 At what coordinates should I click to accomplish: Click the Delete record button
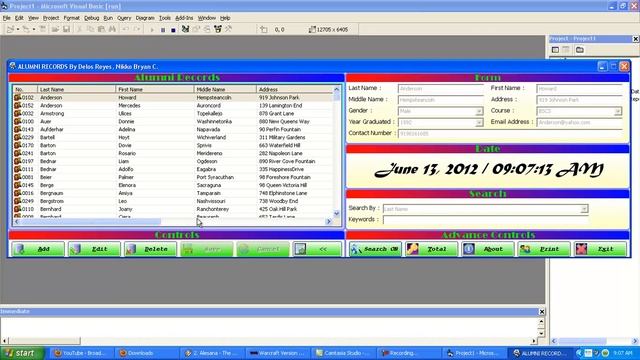click(x=151, y=249)
